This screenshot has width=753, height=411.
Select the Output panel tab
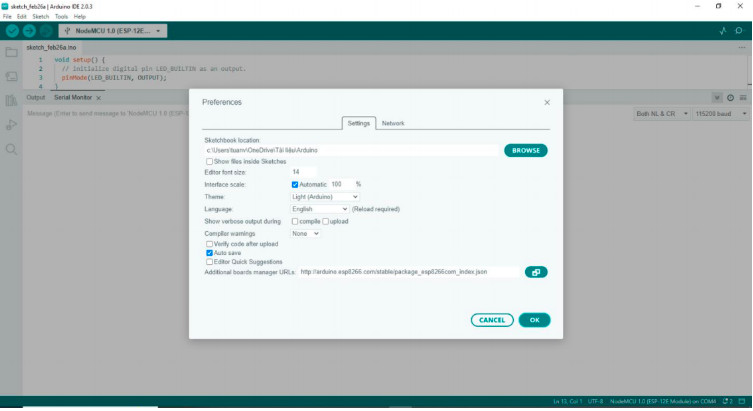click(36, 97)
